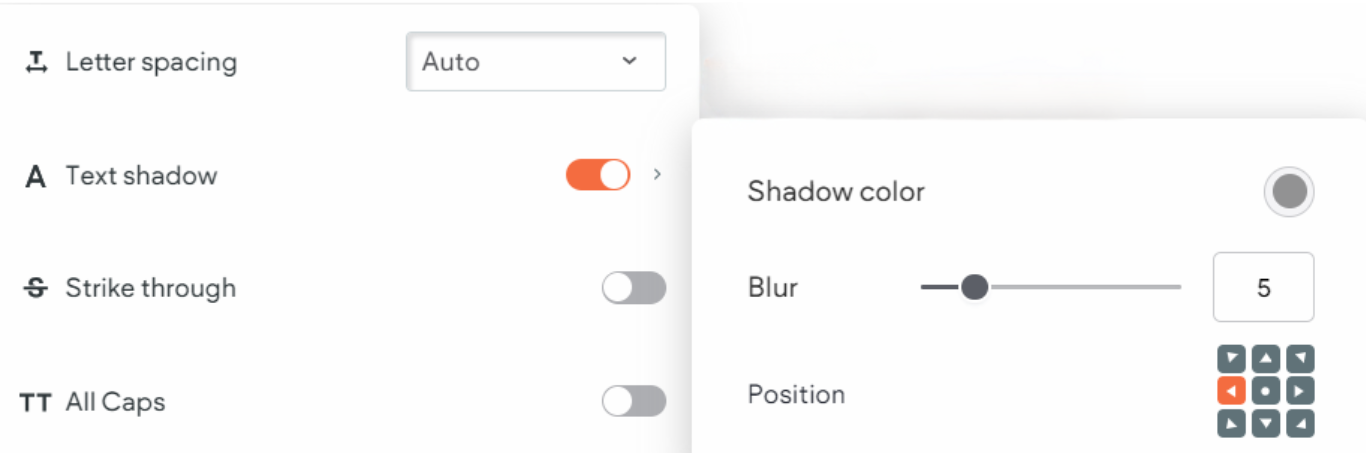
Task: Set shadow position to right arrow
Action: click(1301, 391)
